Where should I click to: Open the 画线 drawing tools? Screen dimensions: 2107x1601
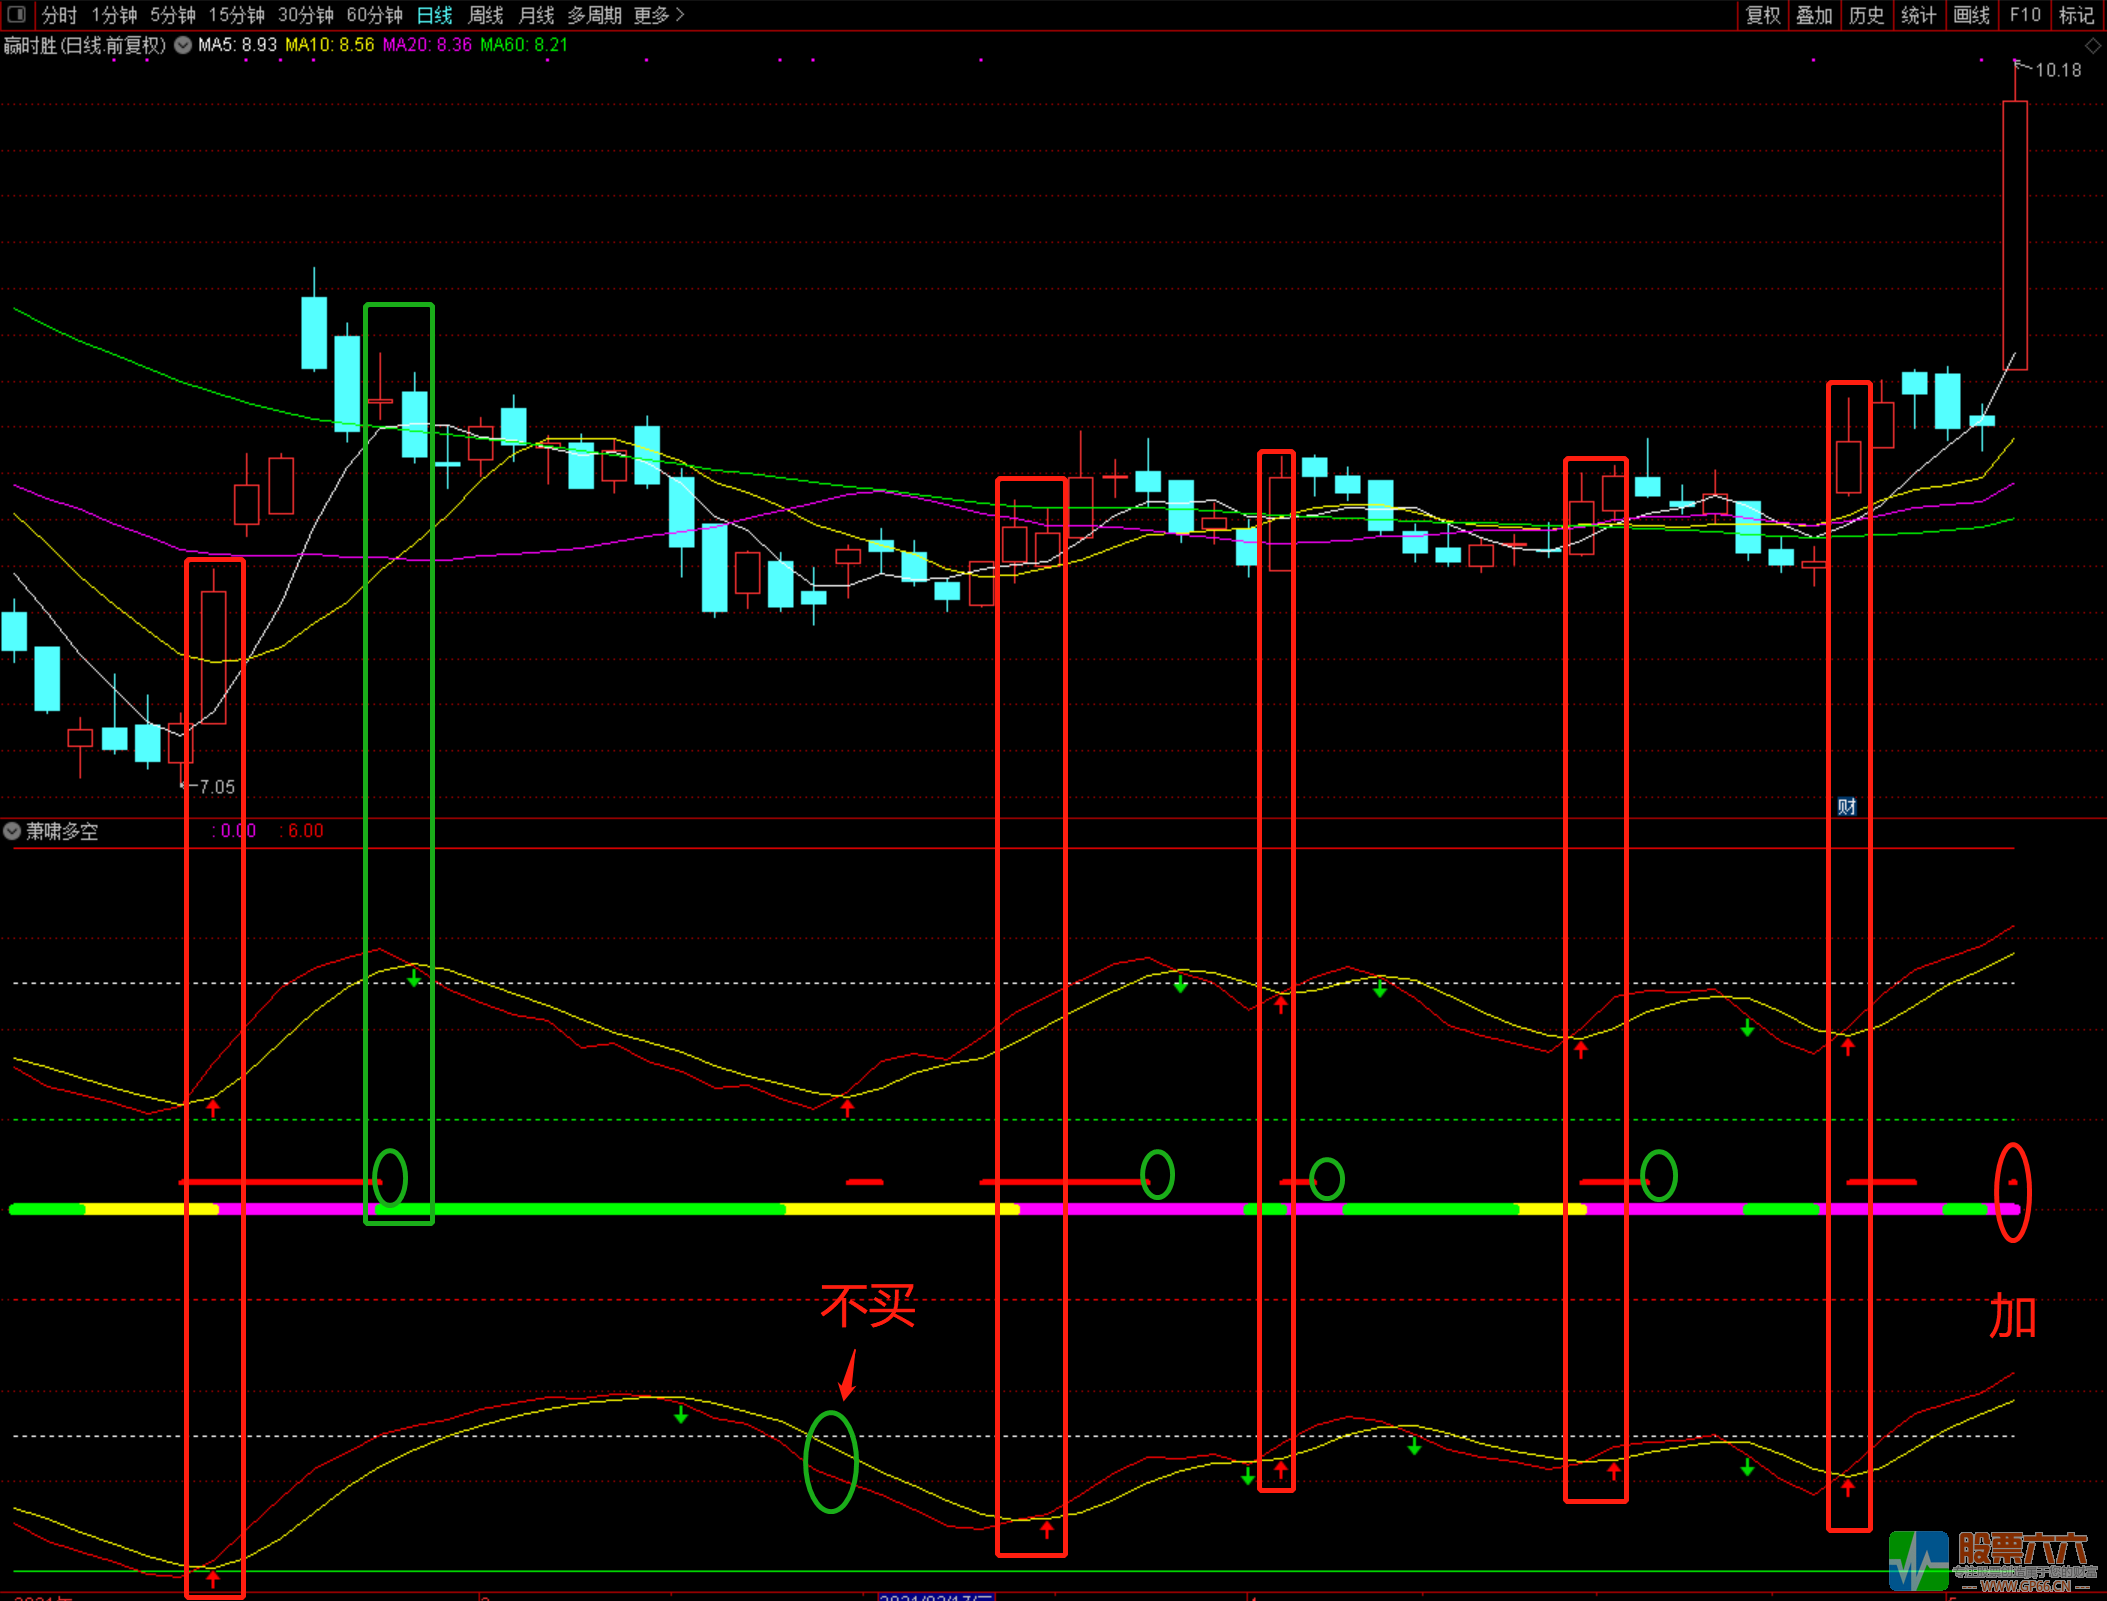pos(1971,15)
